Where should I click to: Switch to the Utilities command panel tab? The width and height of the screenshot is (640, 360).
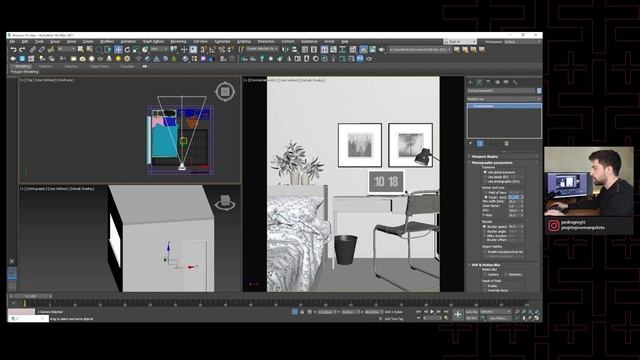[x=515, y=82]
